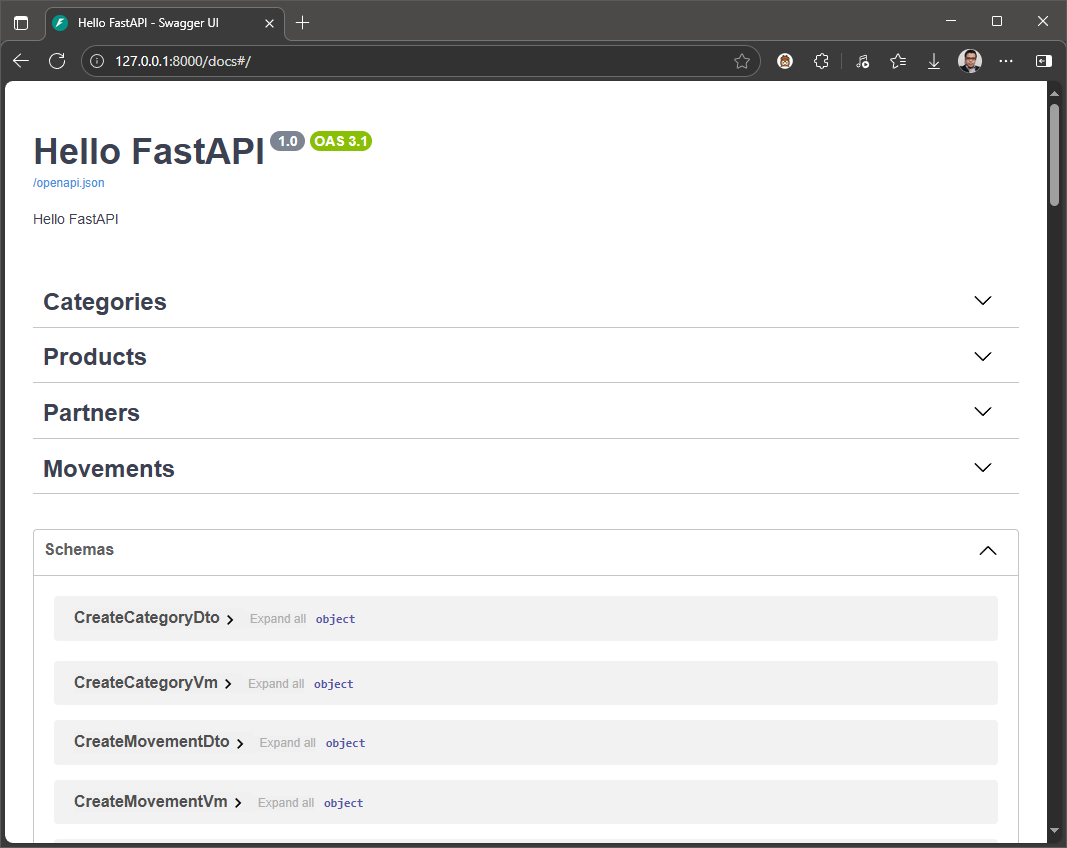Viewport: 1067px width, 848px height.
Task: Toggle the browser sidebar icon
Action: [1043, 61]
